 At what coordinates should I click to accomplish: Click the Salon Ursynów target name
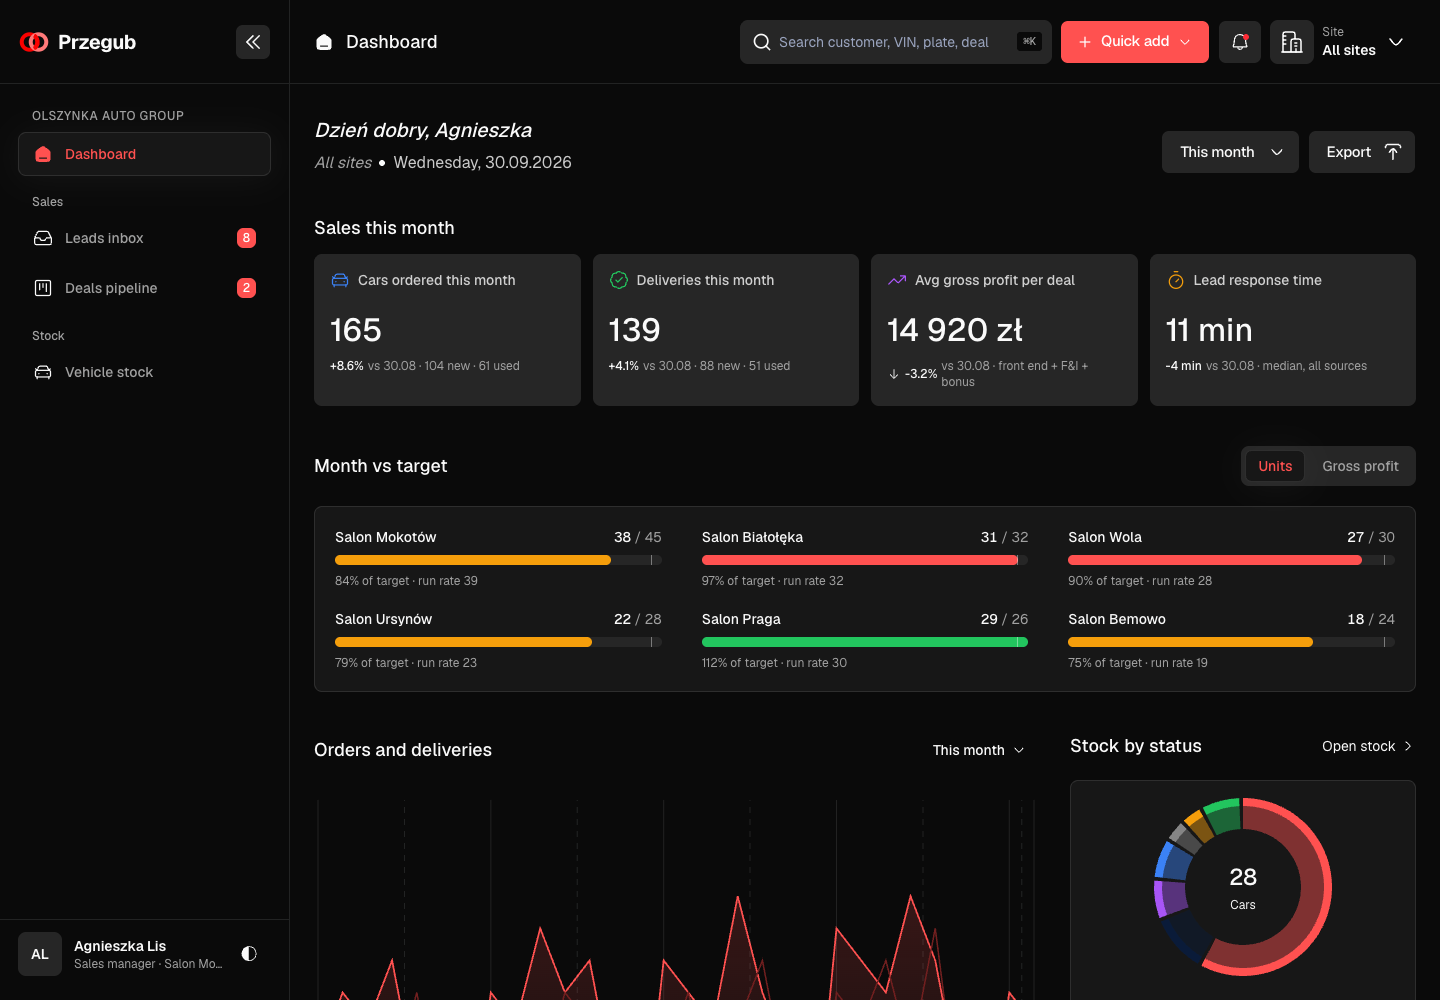(384, 619)
